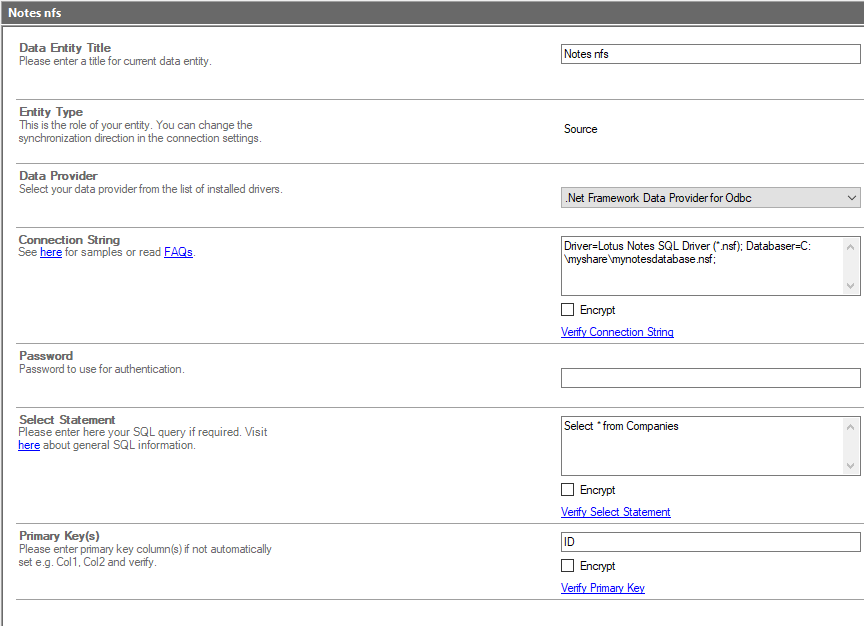Image resolution: width=864 pixels, height=626 pixels.
Task: Open the FAQs link for connection strings
Action: click(178, 253)
